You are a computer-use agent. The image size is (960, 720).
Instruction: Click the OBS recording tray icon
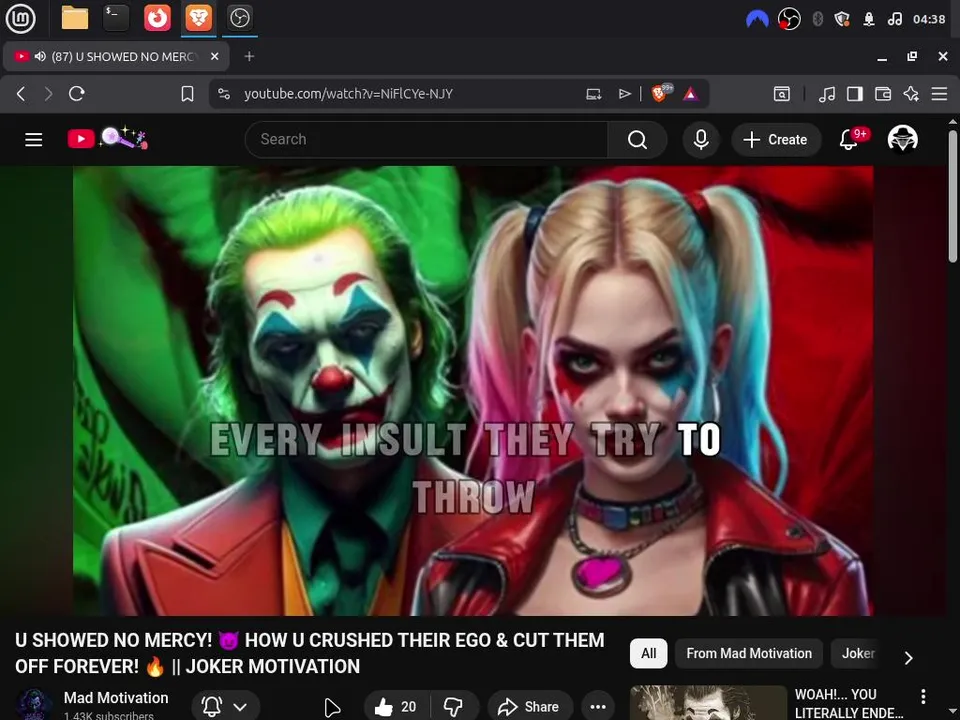(789, 19)
